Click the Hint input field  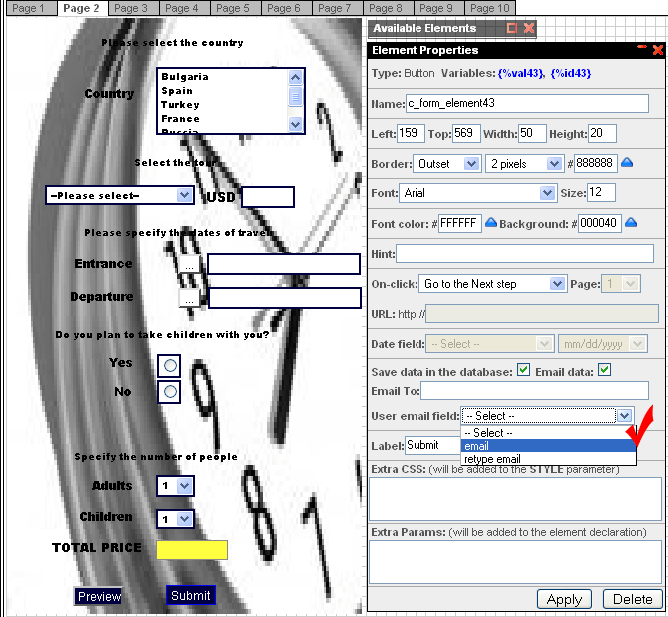(525, 254)
